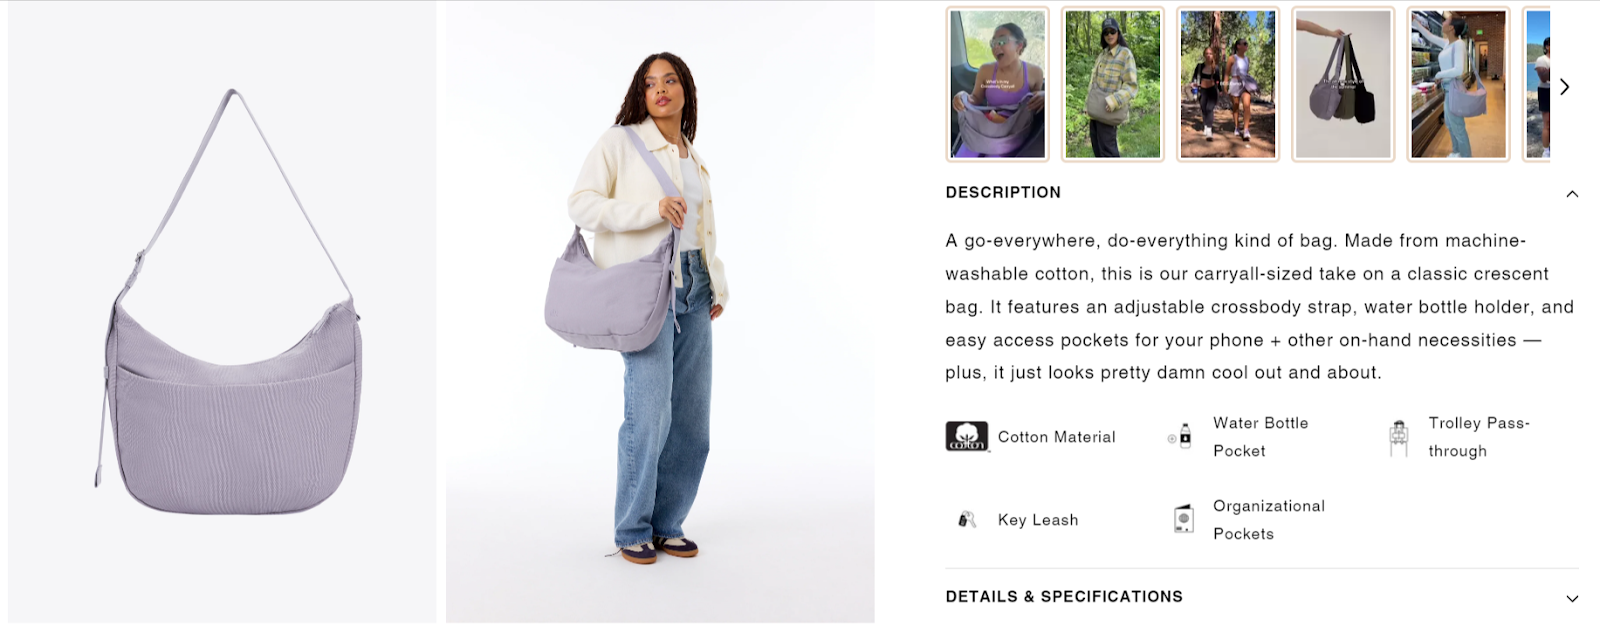Open video thumbnail of hand holding bags

tap(1343, 84)
